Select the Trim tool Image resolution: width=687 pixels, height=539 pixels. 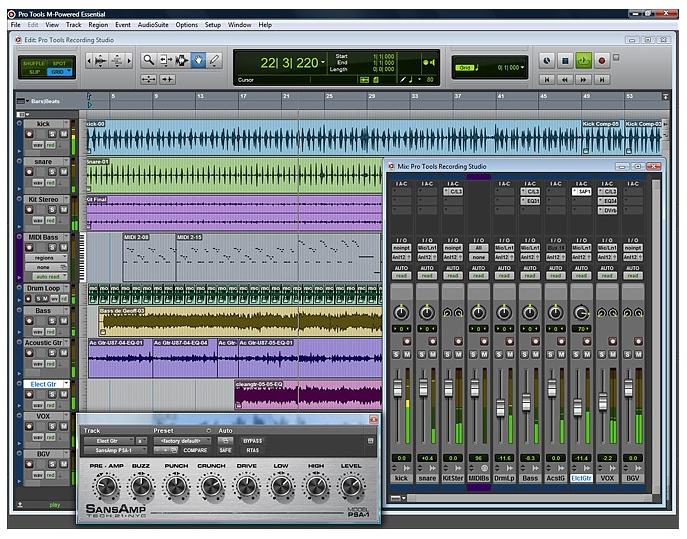click(166, 60)
